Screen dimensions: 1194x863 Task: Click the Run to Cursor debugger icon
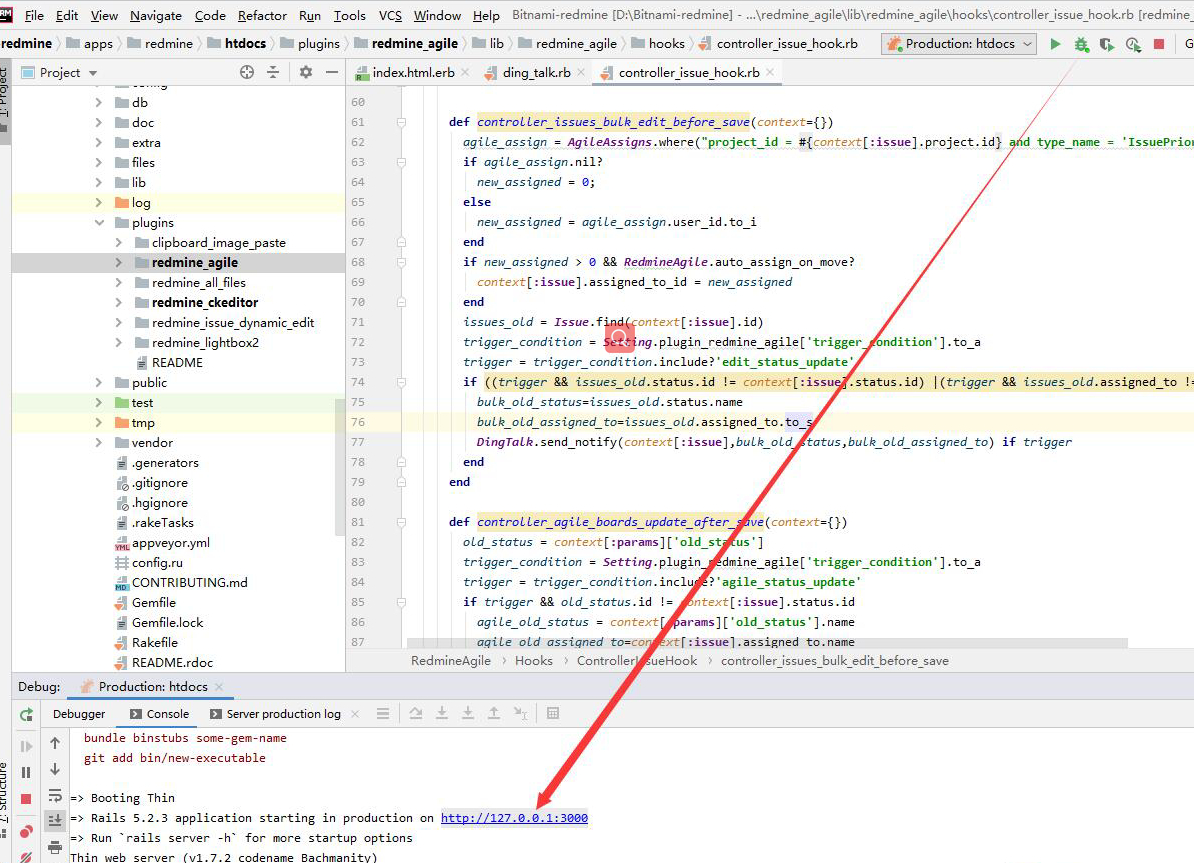coord(520,714)
